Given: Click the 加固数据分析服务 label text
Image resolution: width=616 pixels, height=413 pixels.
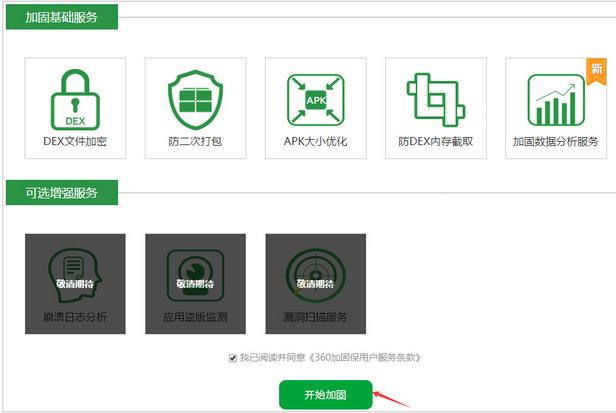Looking at the screenshot, I should click(556, 141).
